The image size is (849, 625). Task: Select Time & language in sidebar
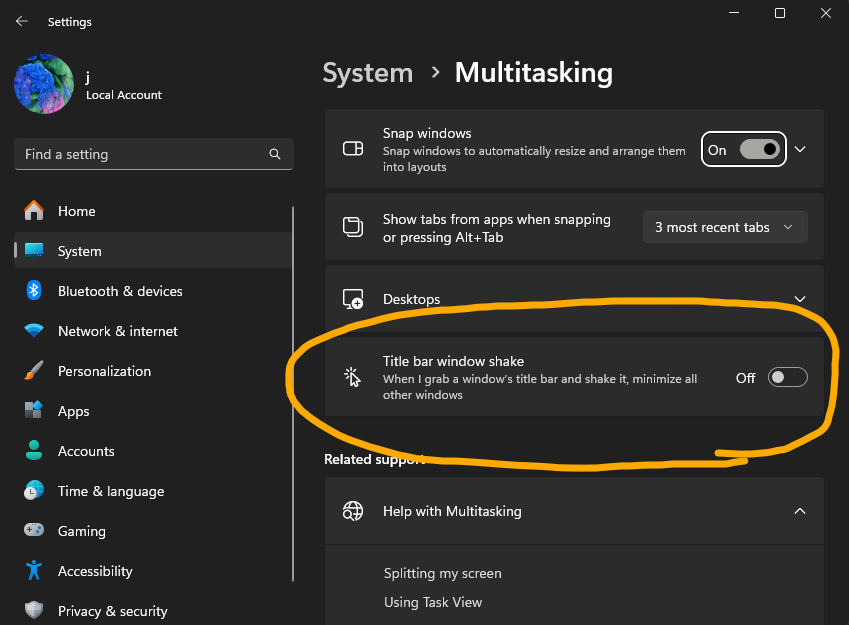click(110, 491)
